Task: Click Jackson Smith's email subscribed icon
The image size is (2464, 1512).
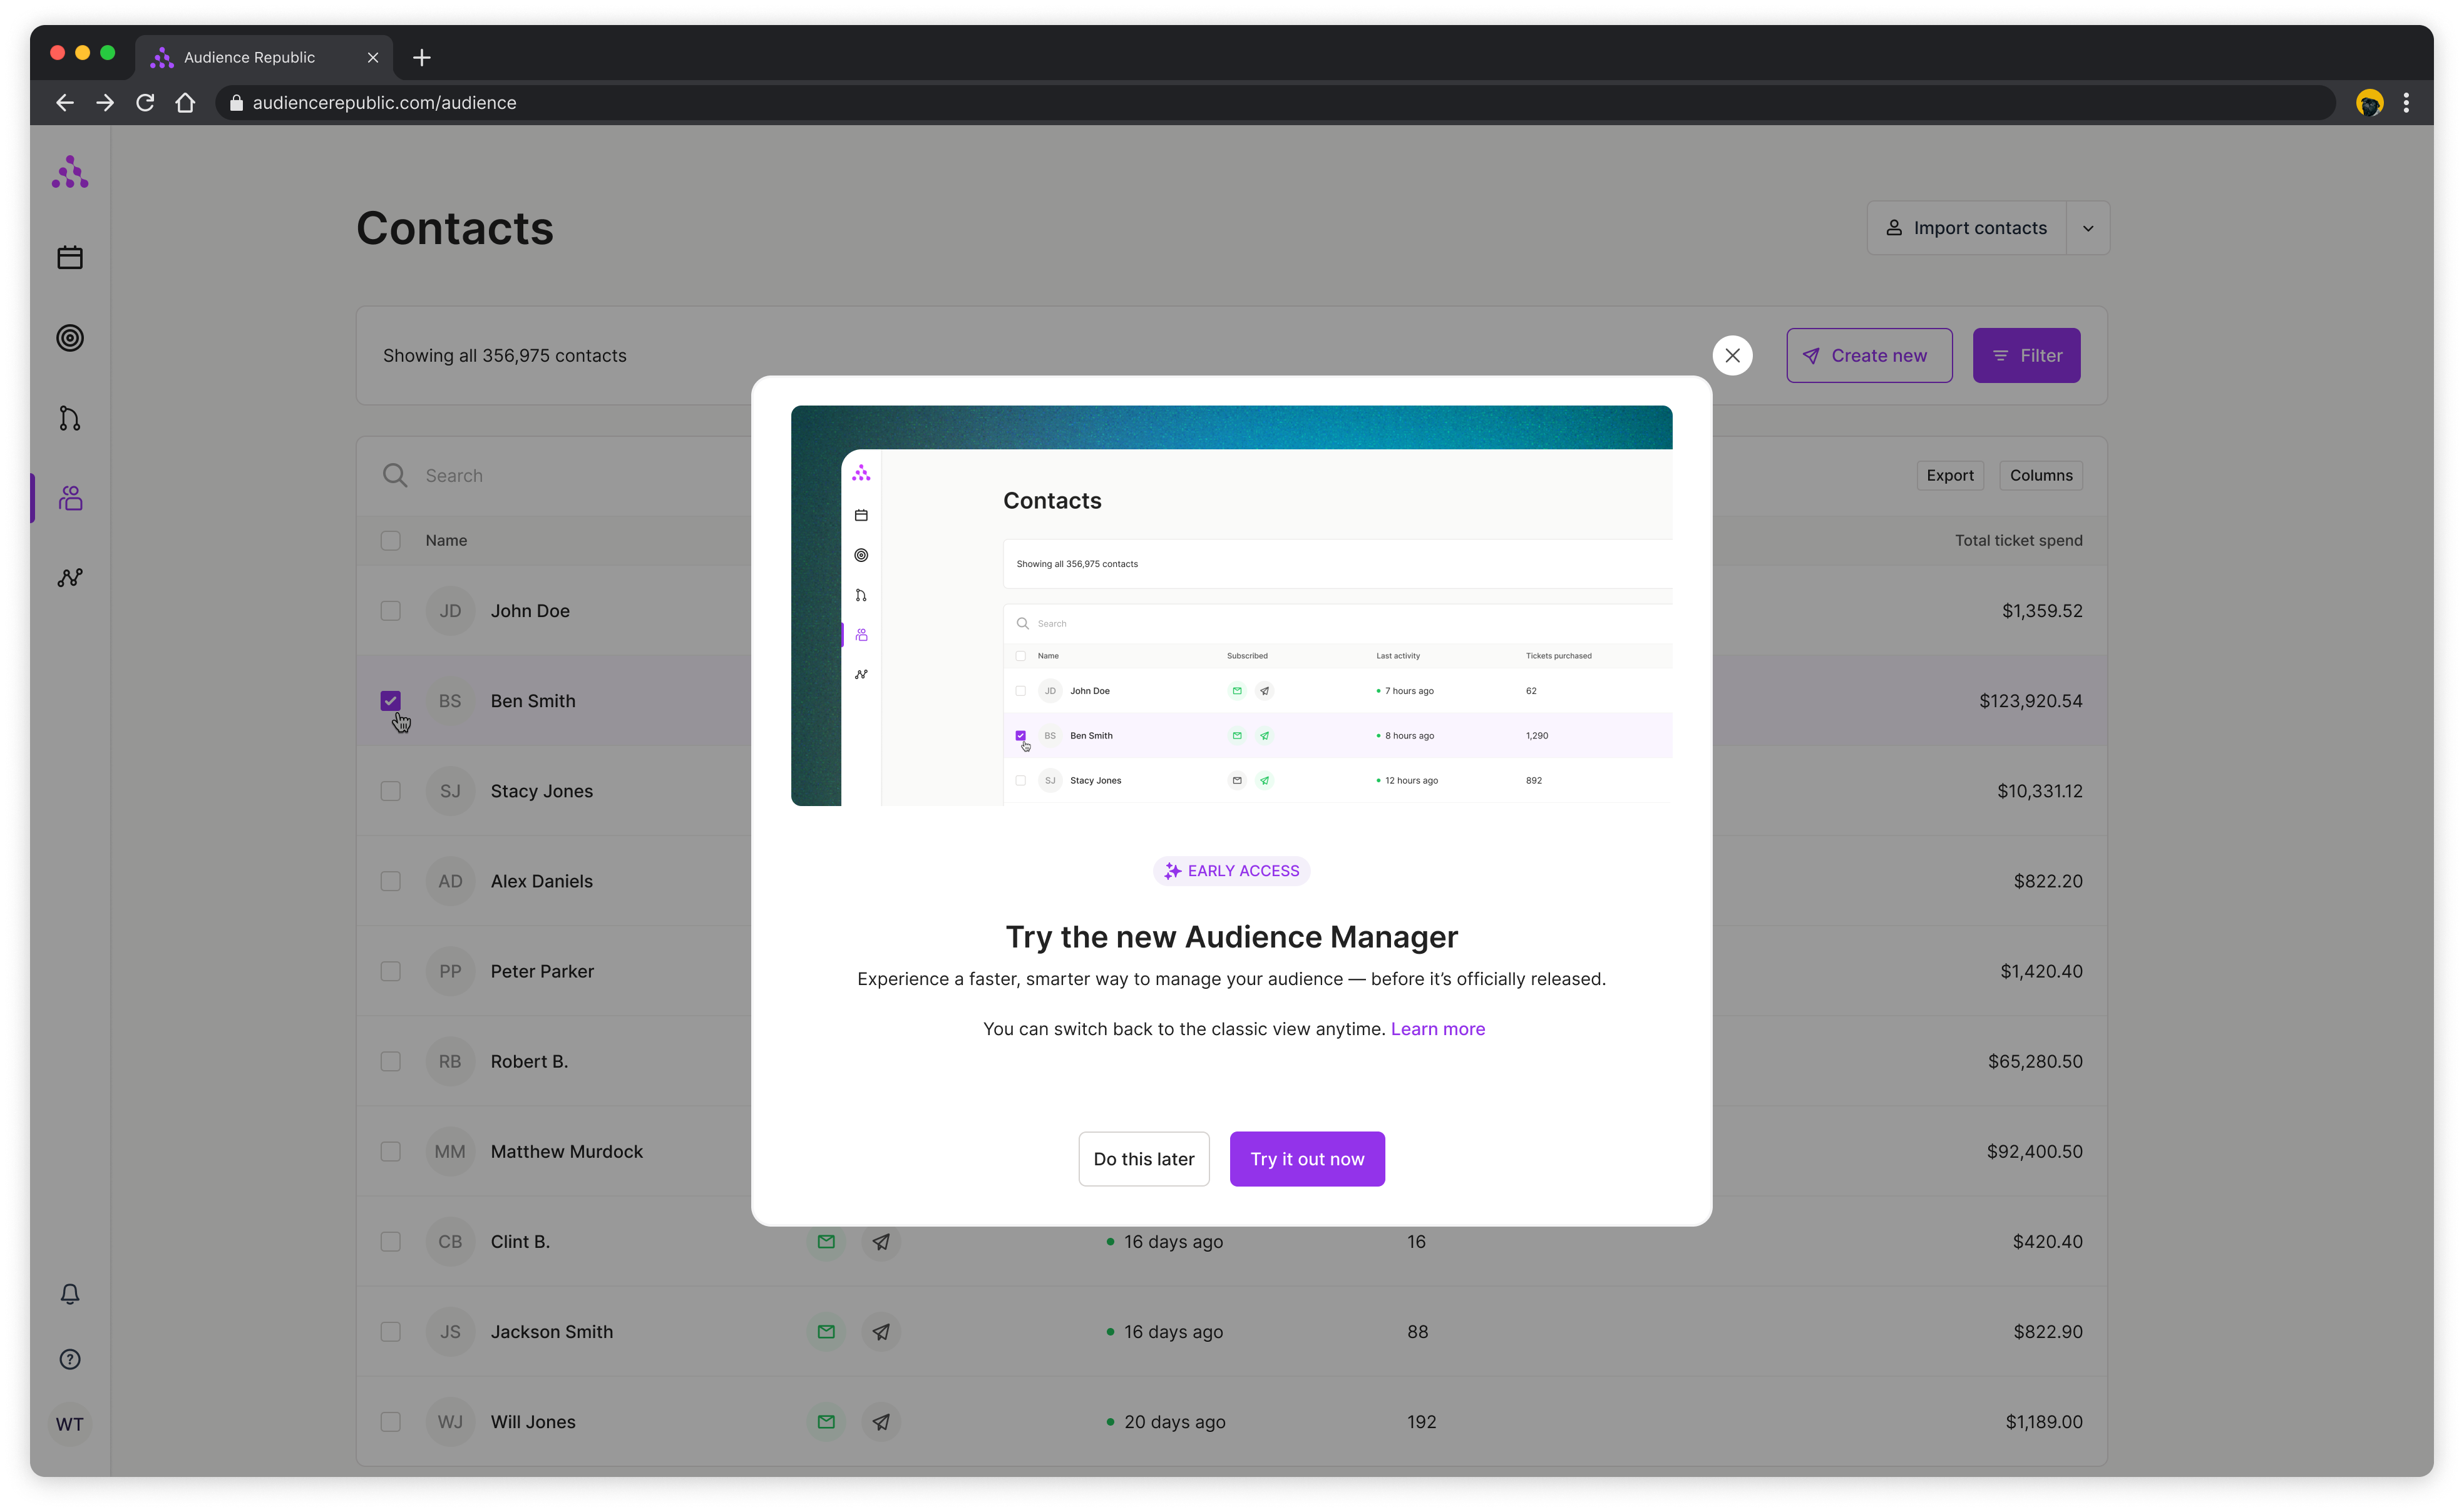Action: (x=826, y=1331)
